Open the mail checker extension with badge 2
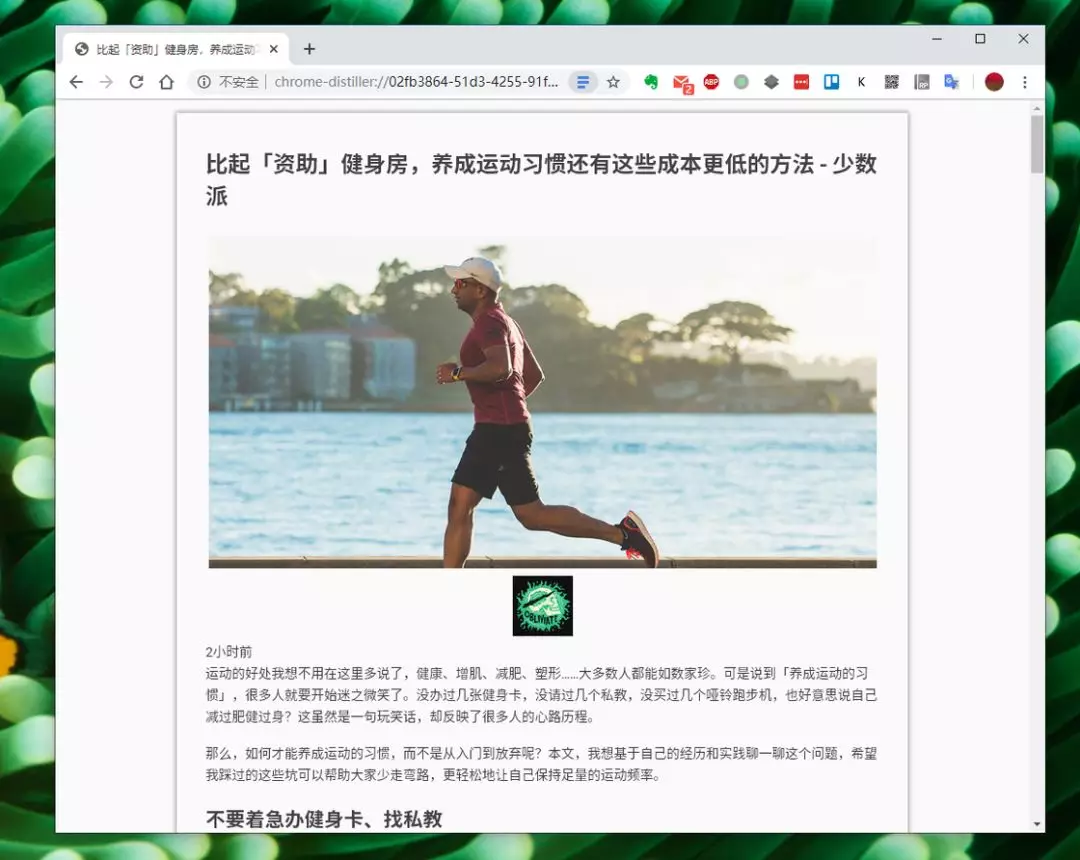Image resolution: width=1080 pixels, height=860 pixels. [x=681, y=82]
